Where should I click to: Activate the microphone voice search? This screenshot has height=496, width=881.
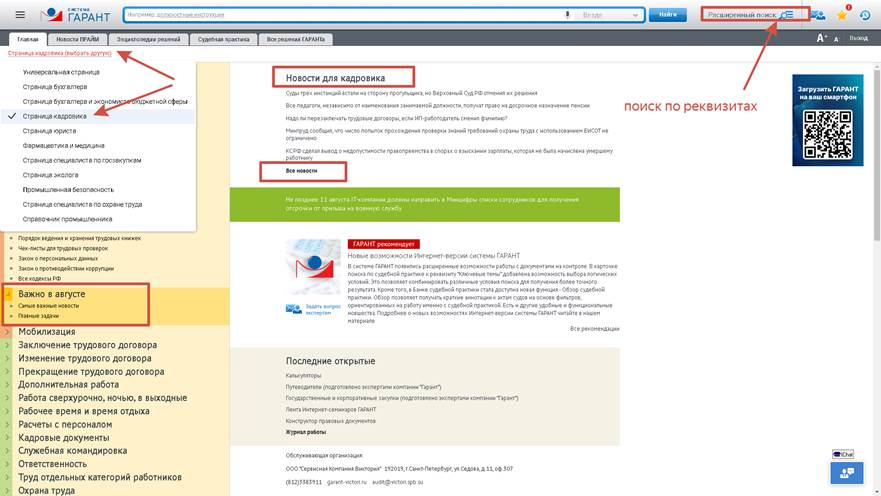pos(567,15)
